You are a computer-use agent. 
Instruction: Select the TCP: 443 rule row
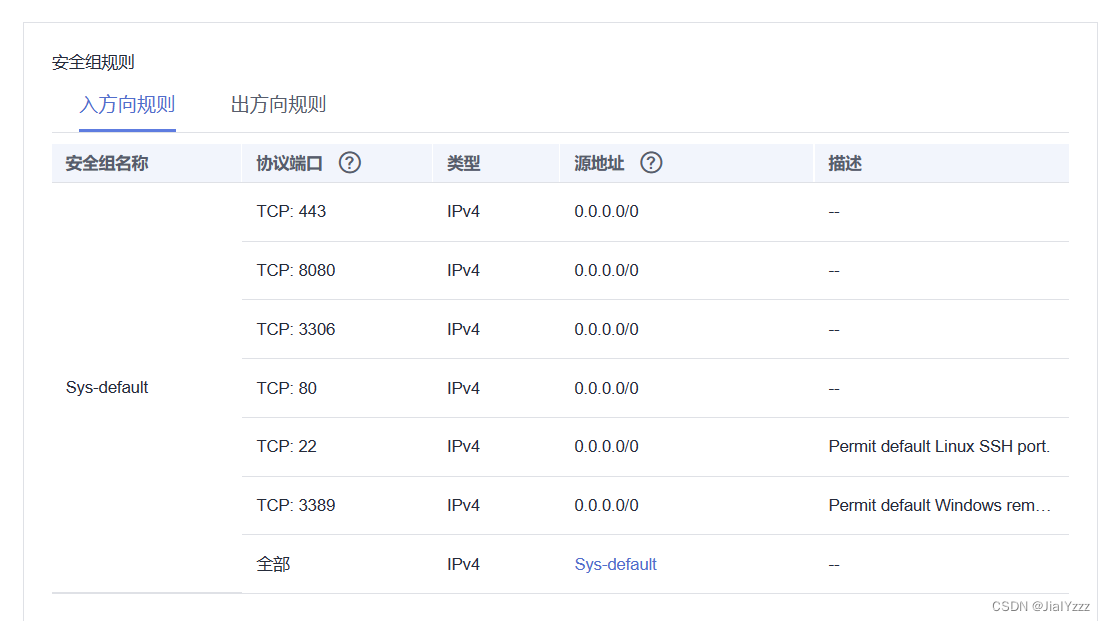tap(655, 211)
